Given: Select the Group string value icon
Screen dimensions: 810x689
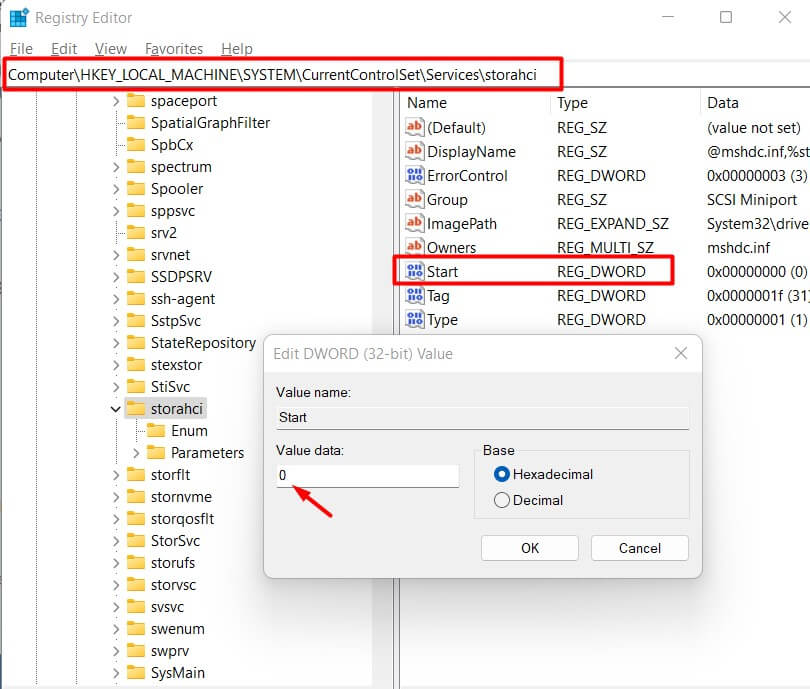Looking at the screenshot, I should point(414,199).
